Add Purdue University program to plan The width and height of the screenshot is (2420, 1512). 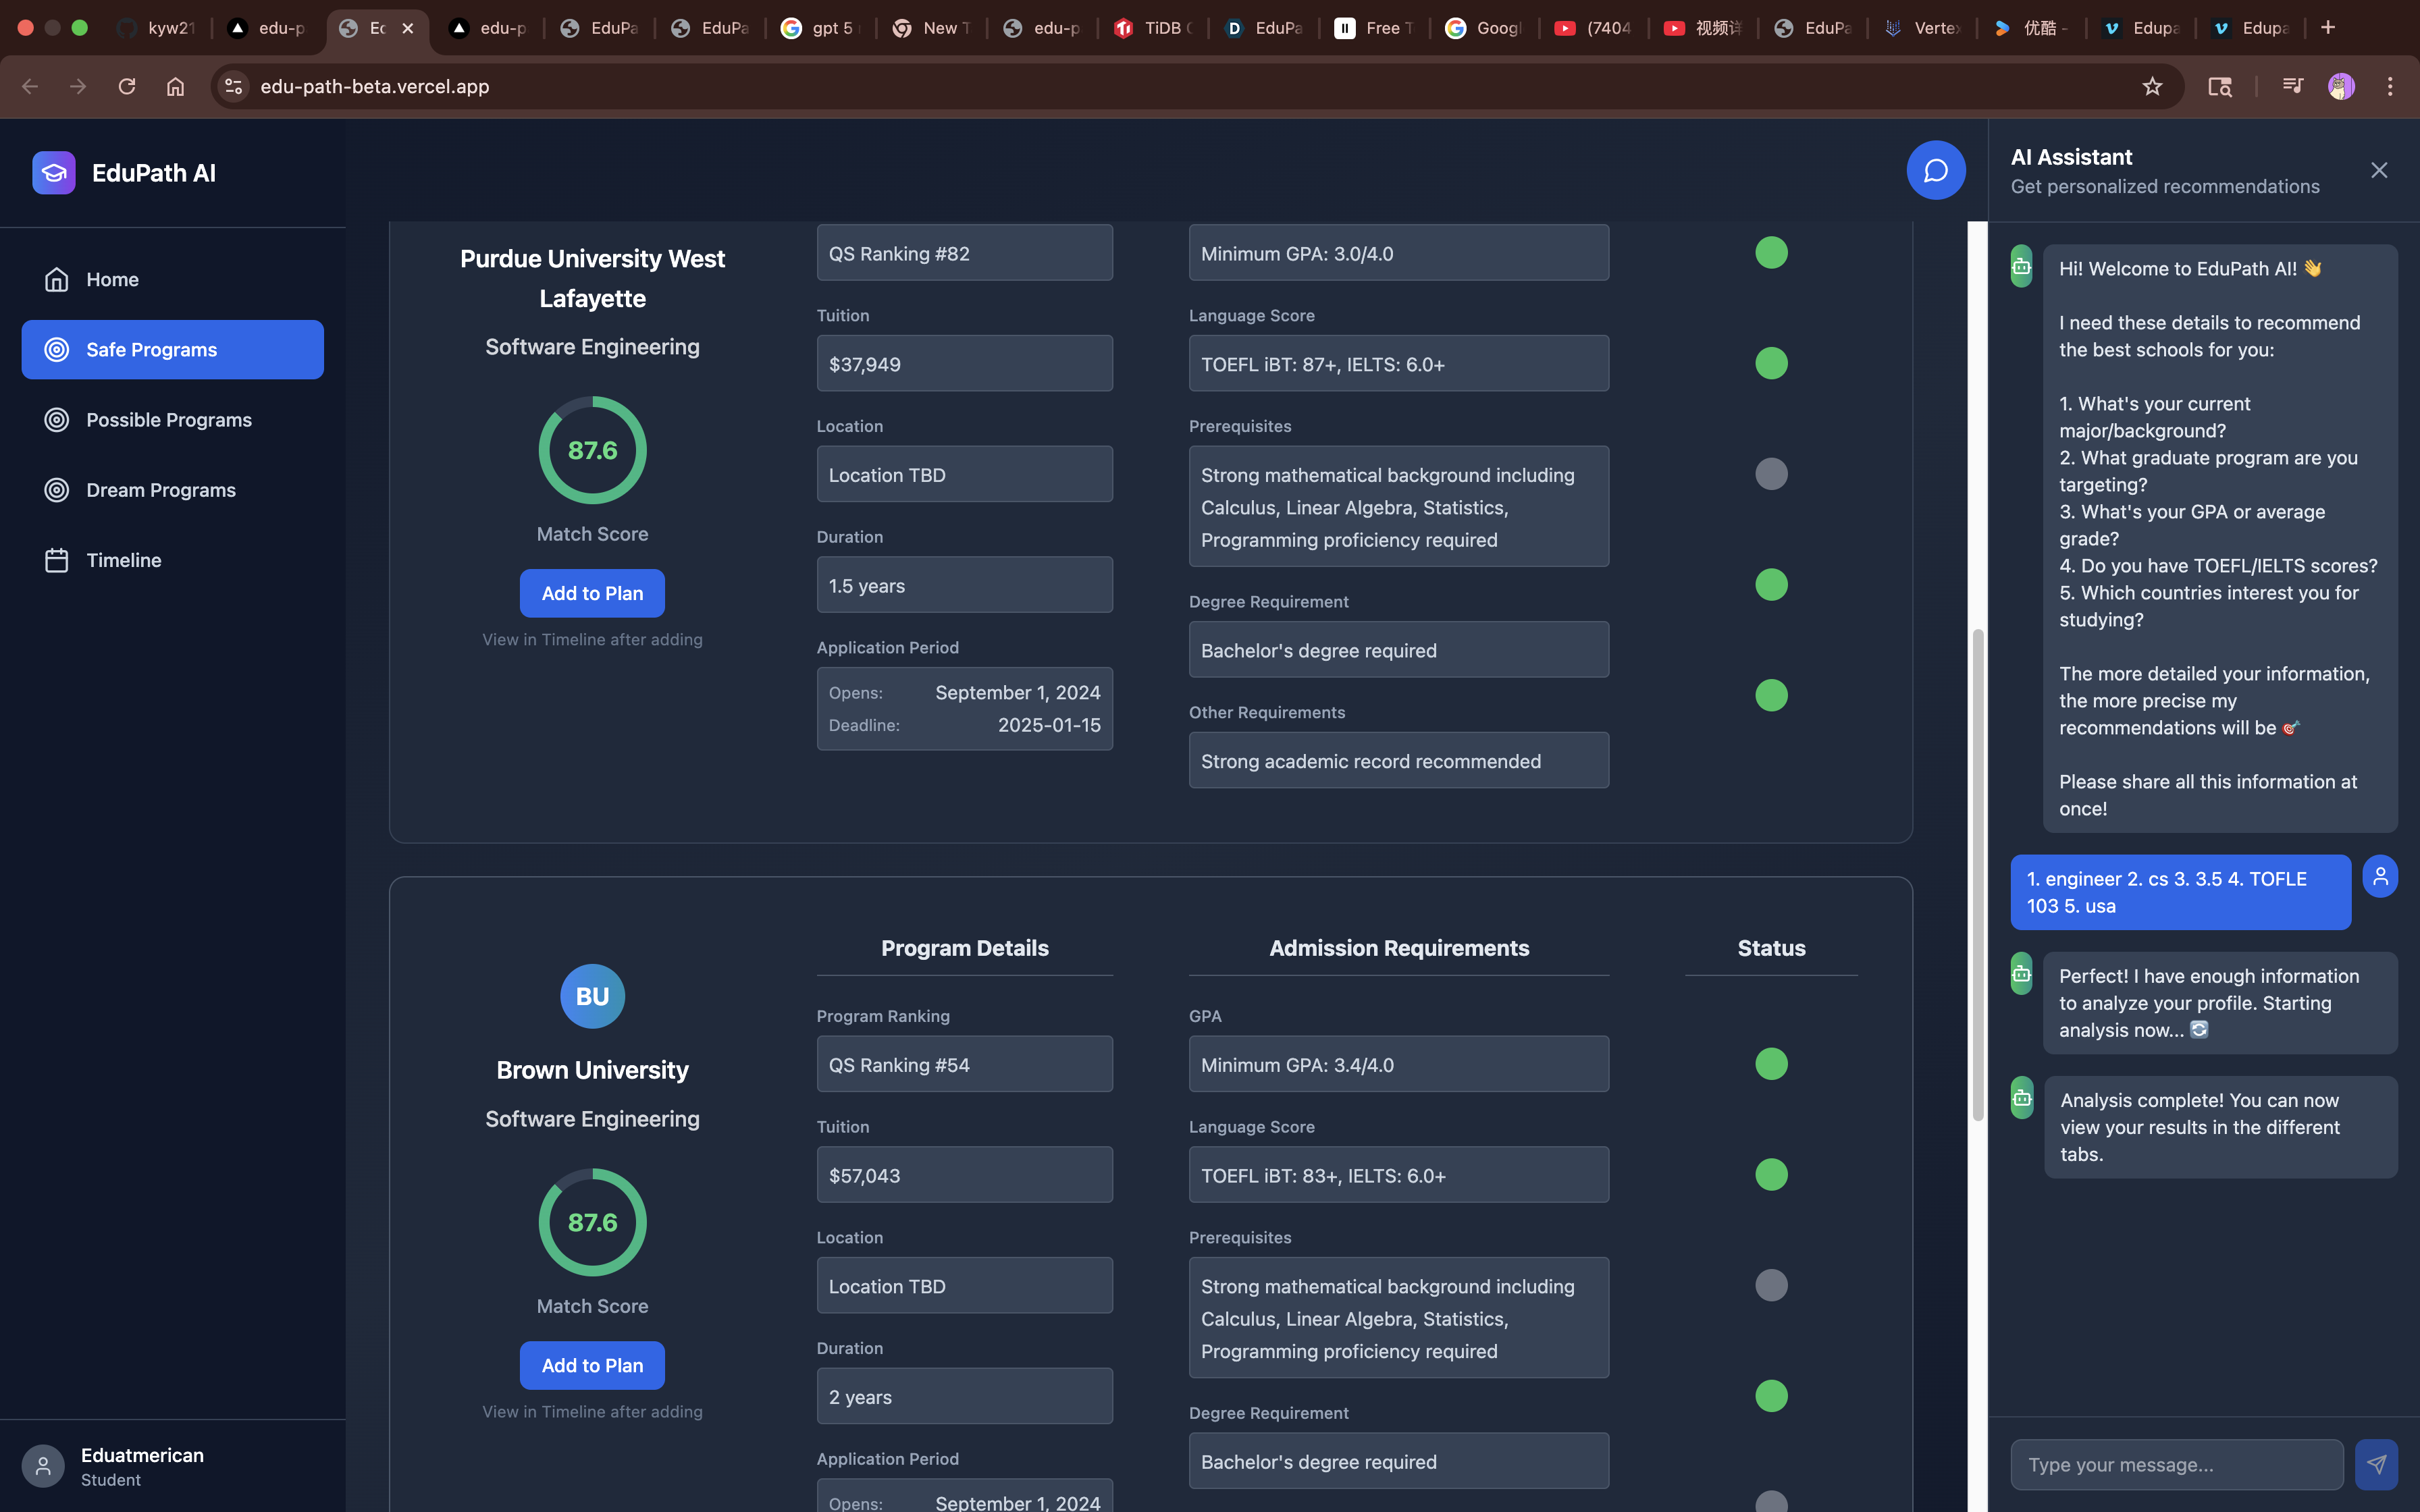[x=592, y=593]
